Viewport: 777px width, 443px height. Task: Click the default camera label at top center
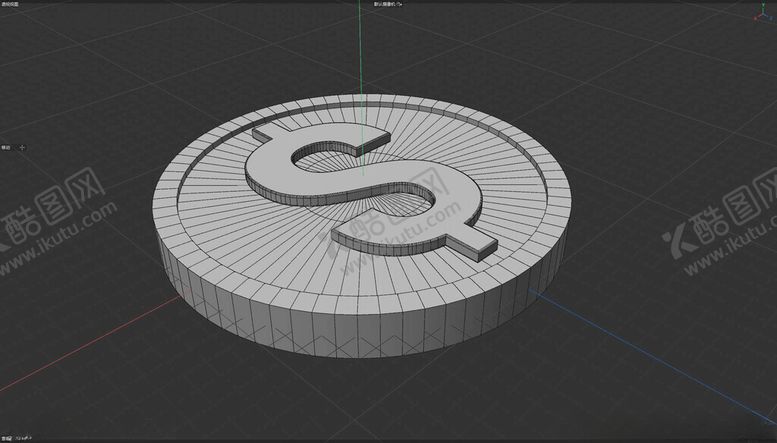coord(388,4)
